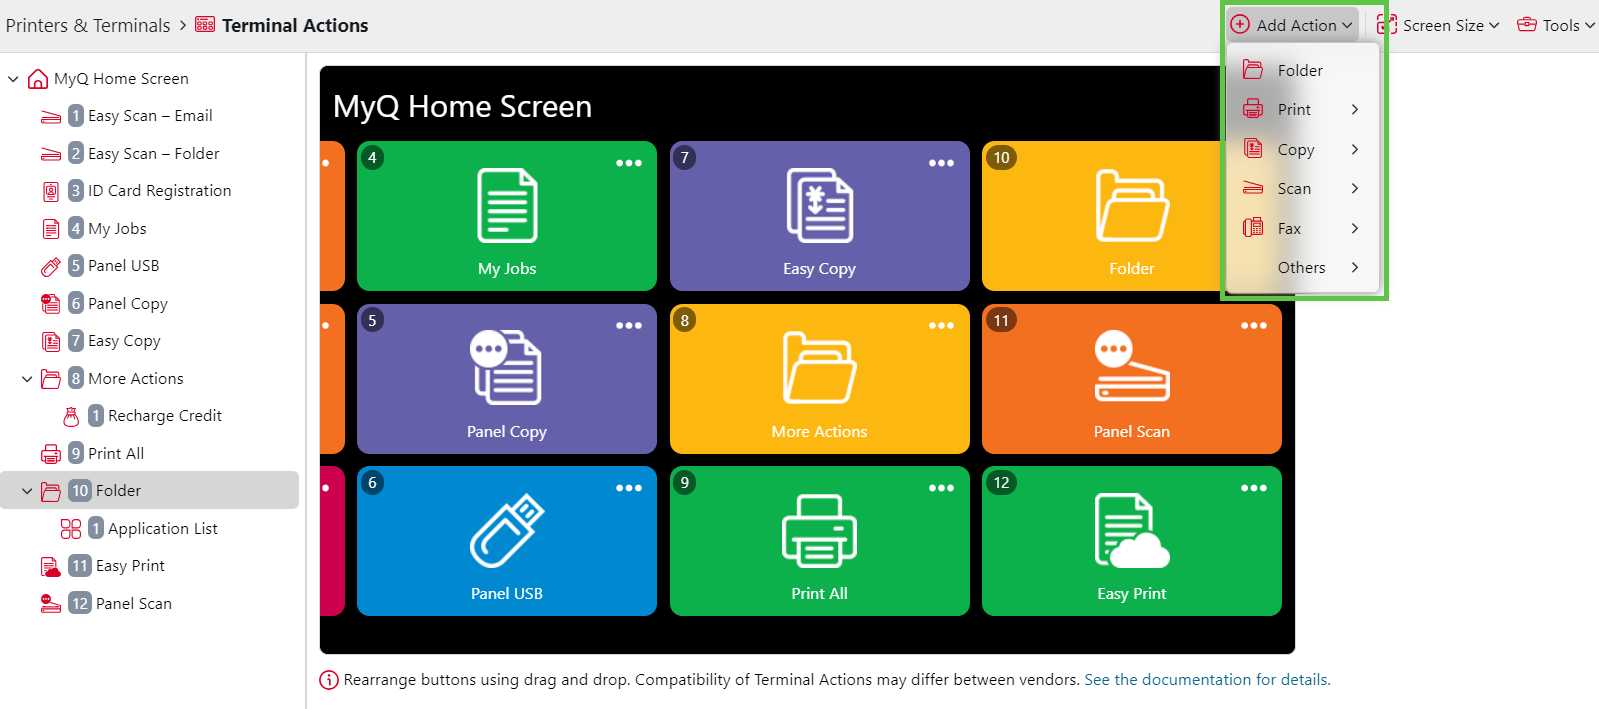
Task: Open the documentation for details link
Action: (1207, 680)
